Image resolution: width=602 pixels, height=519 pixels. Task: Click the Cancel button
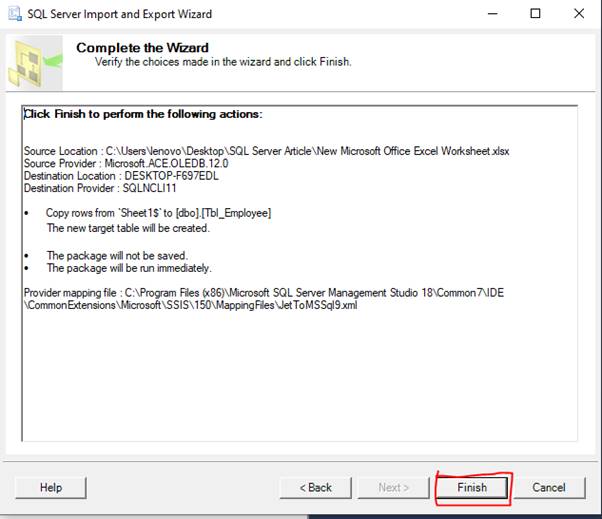pos(549,488)
